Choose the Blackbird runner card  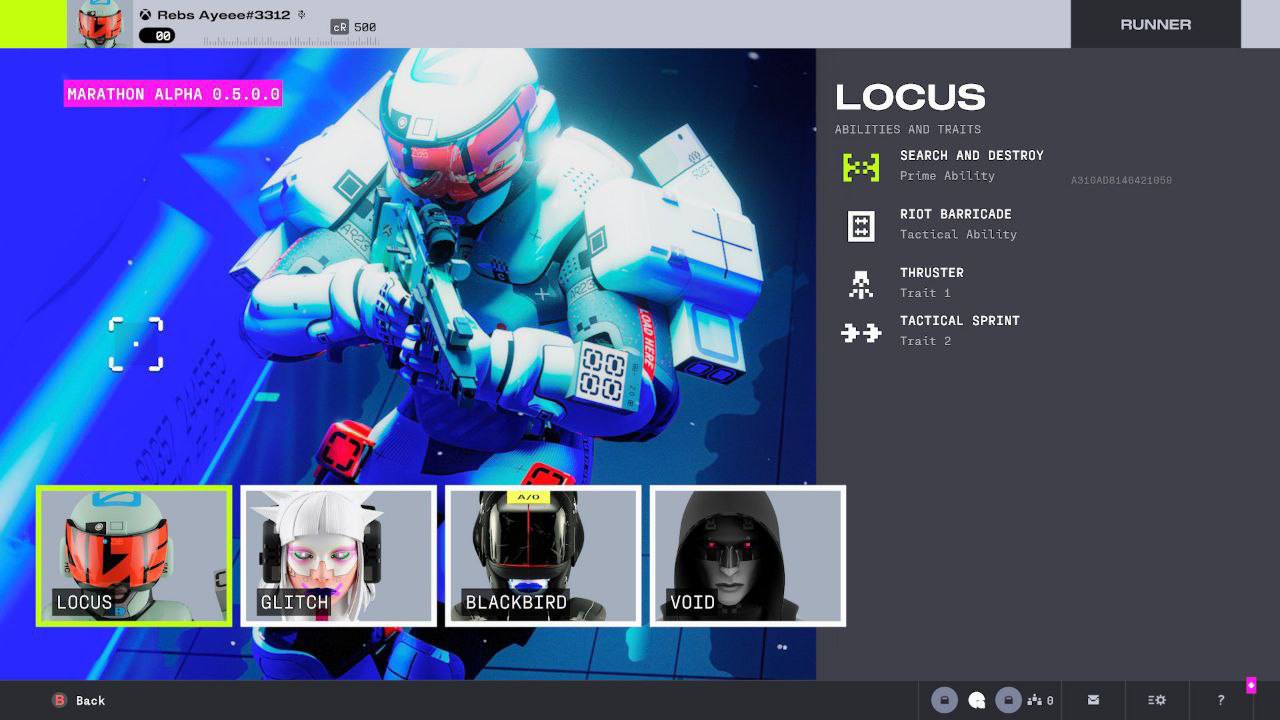(x=543, y=556)
